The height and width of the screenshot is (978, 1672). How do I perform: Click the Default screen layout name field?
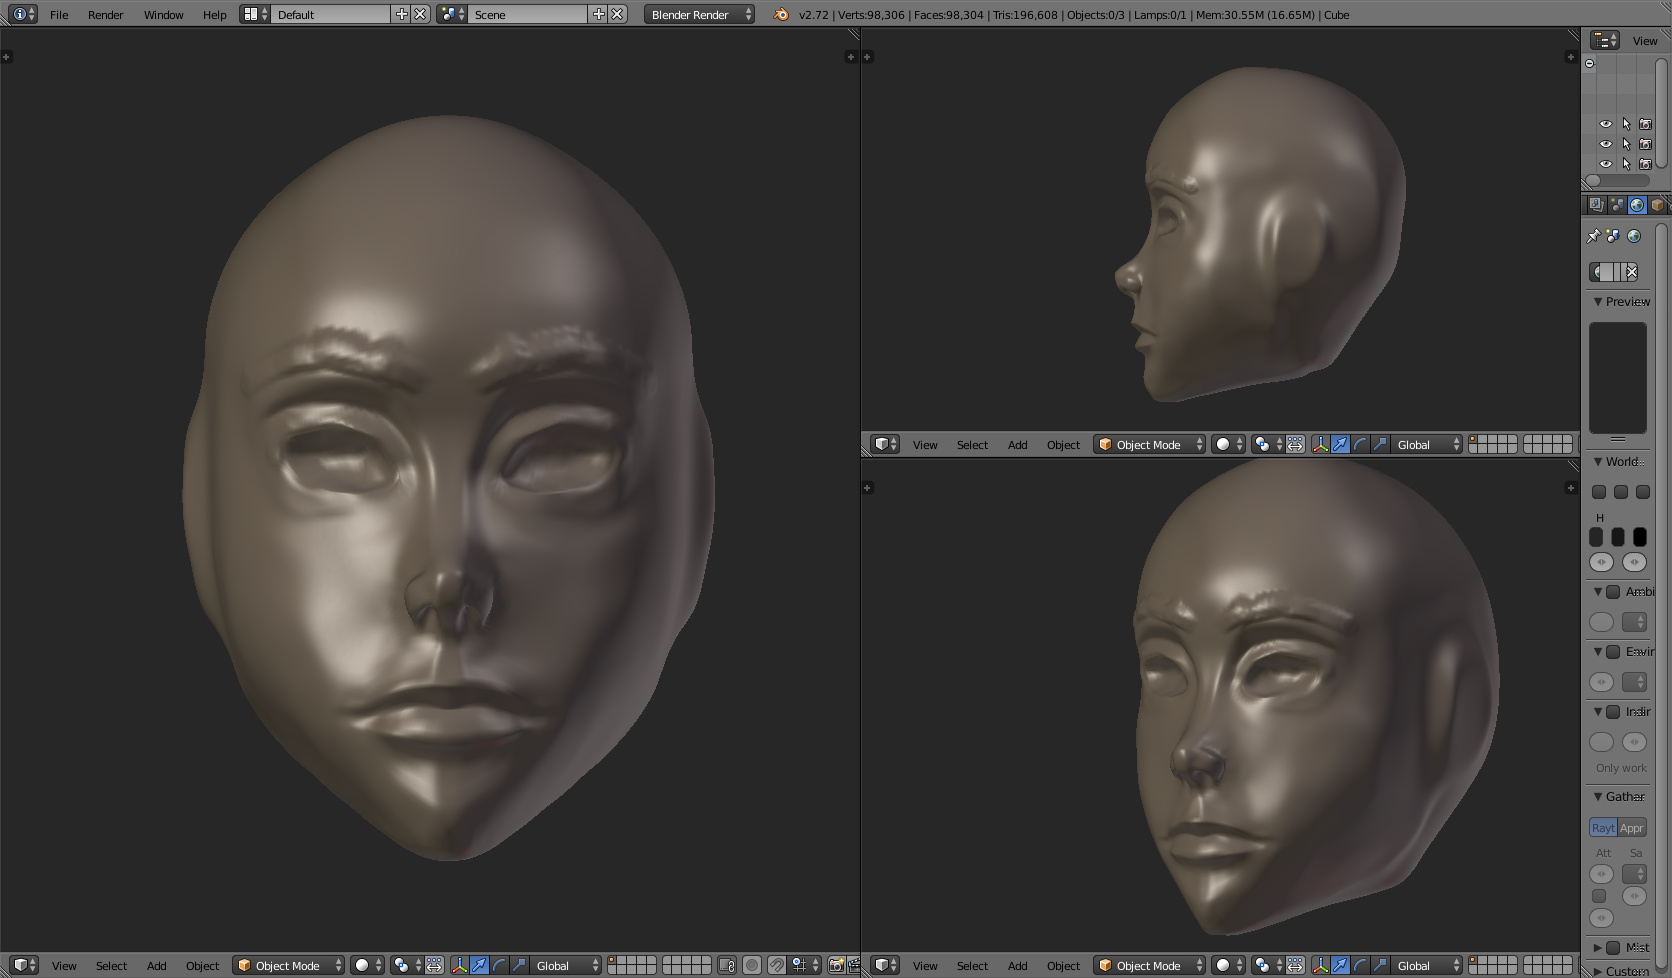pos(331,14)
